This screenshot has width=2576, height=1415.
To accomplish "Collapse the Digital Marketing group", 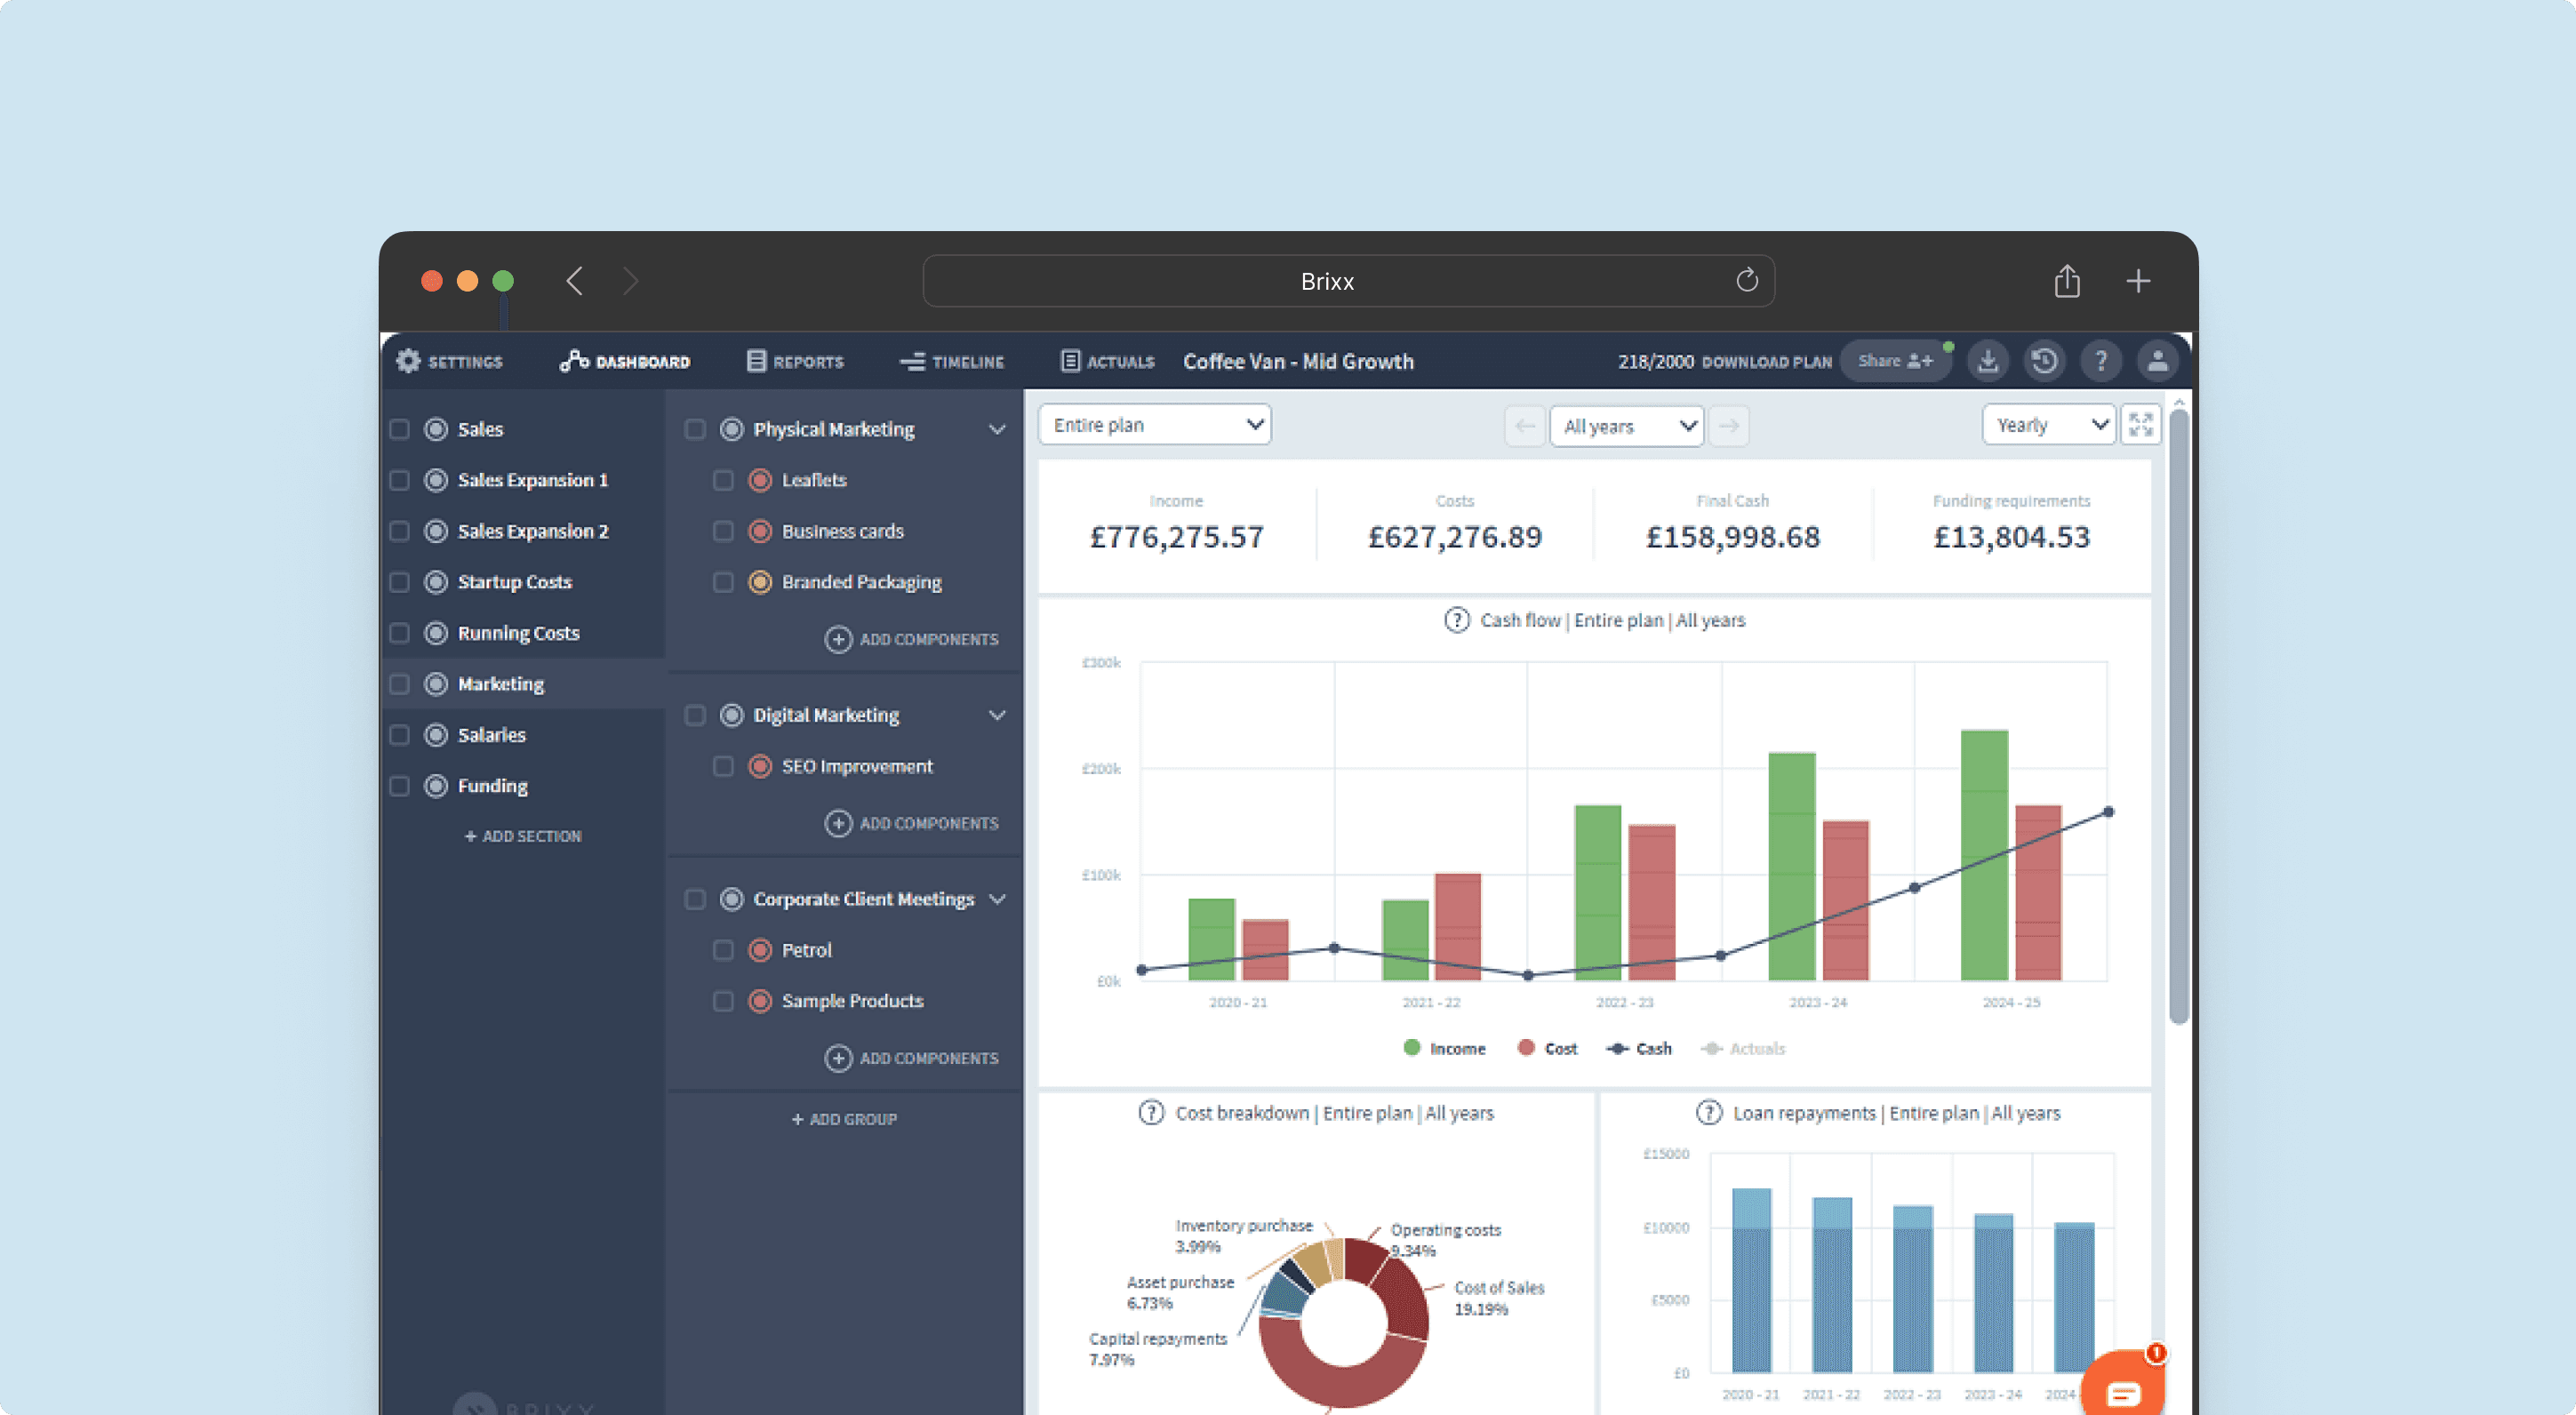I will point(997,715).
